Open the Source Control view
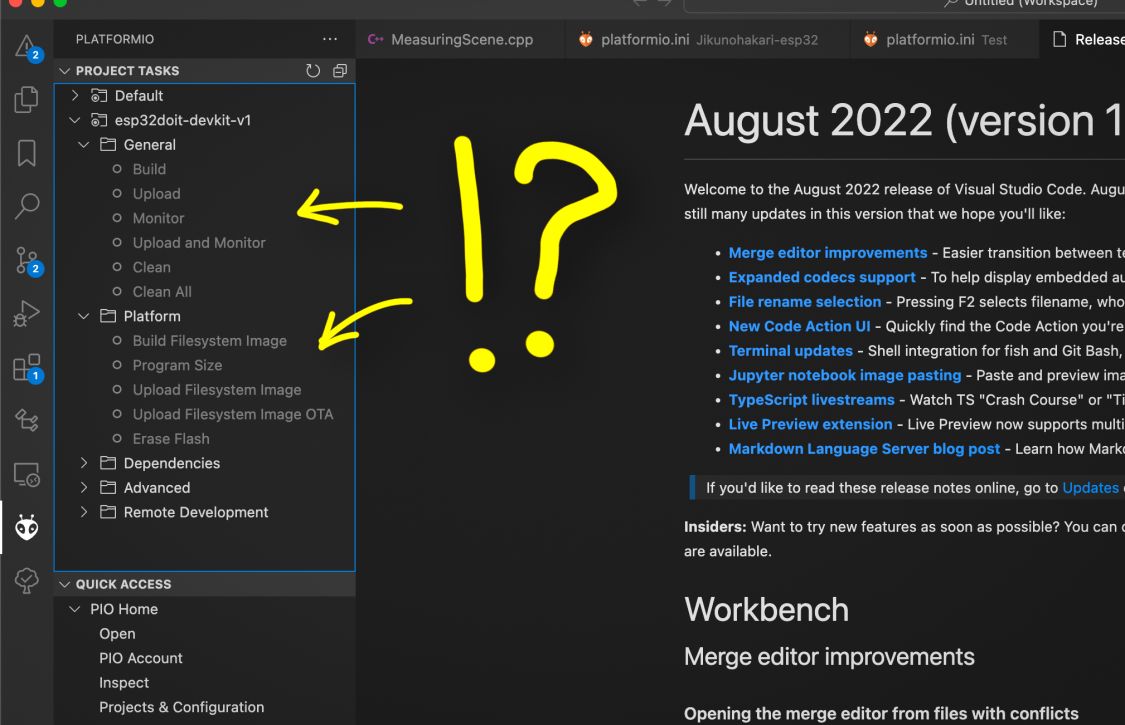The height and width of the screenshot is (725, 1125). tap(27, 261)
